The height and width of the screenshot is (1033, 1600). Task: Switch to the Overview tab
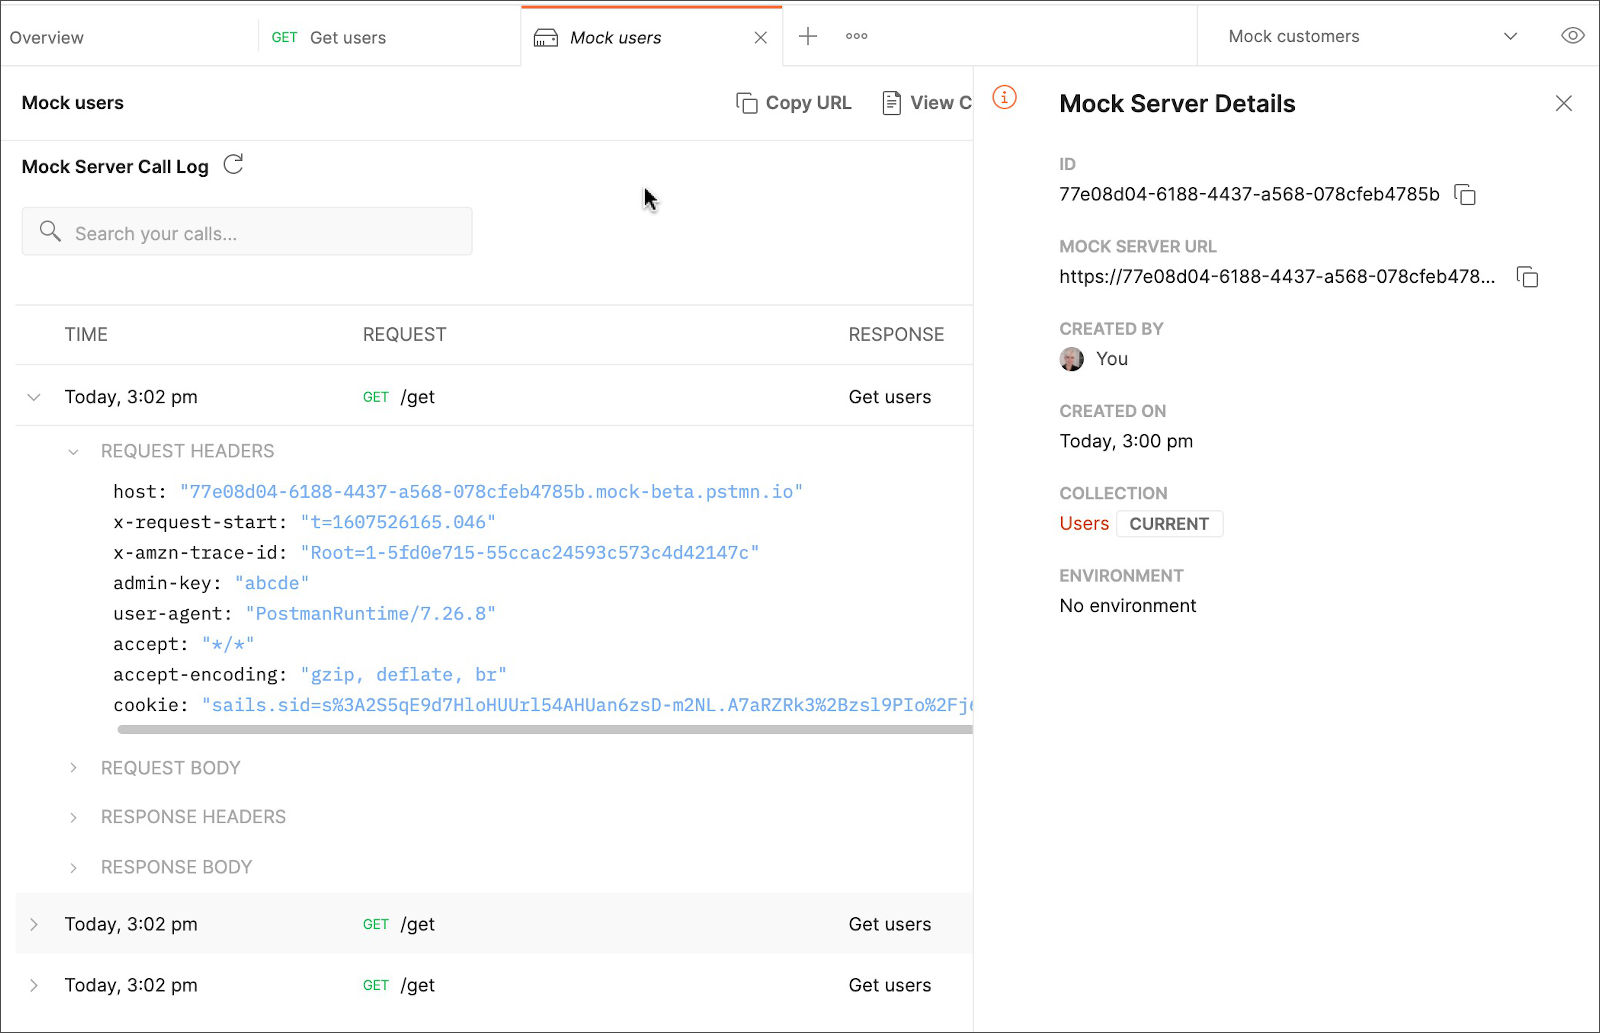point(47,38)
